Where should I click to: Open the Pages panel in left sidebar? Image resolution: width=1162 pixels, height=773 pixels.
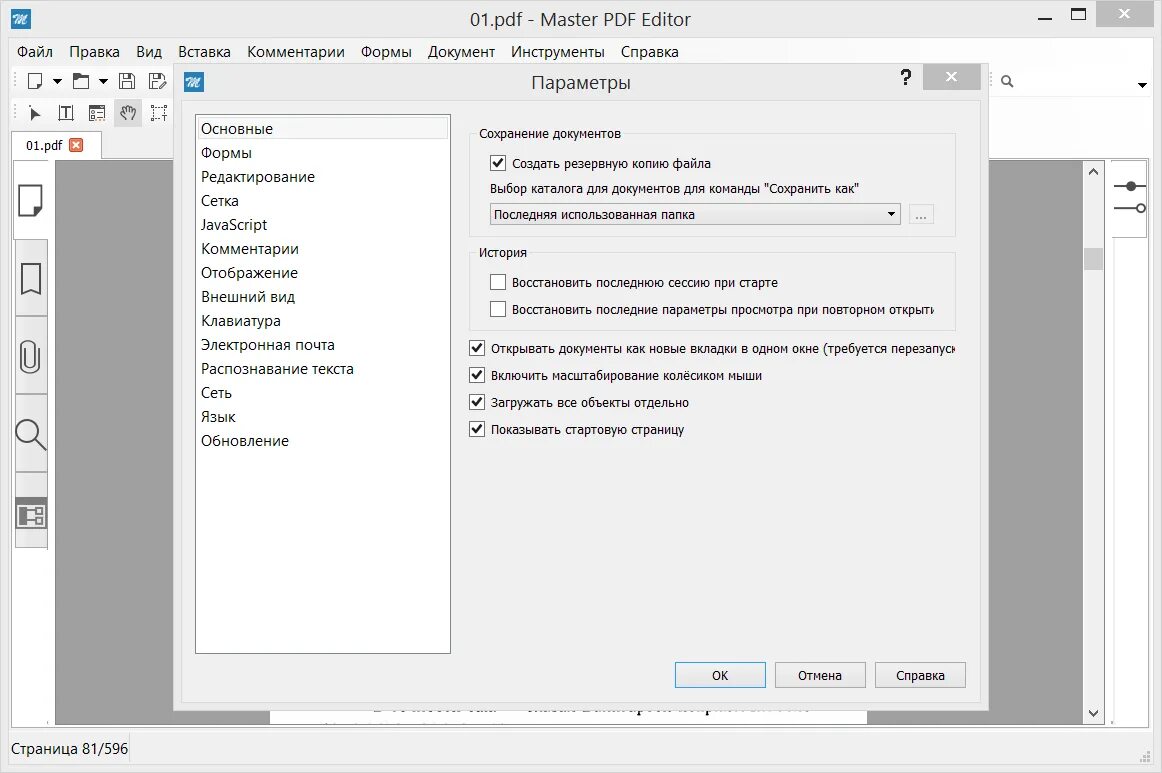[30, 201]
